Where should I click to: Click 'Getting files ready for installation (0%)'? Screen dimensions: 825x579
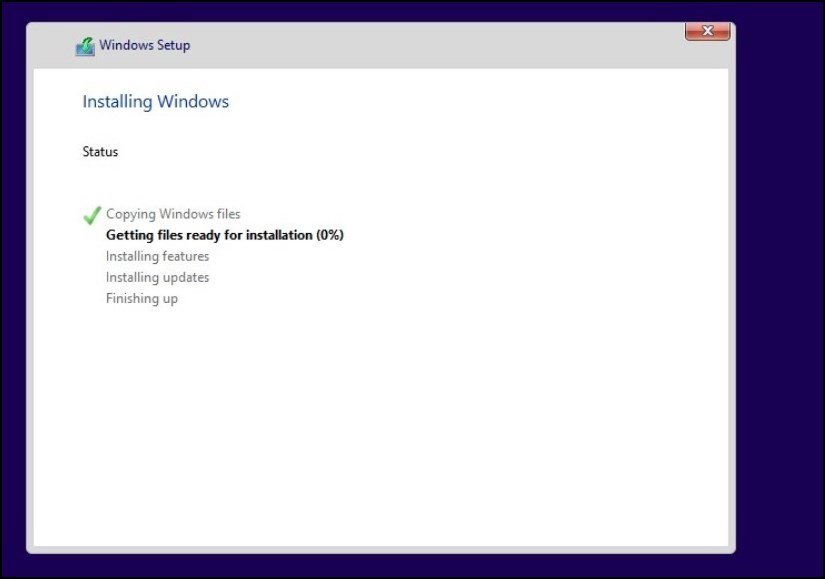pos(225,235)
